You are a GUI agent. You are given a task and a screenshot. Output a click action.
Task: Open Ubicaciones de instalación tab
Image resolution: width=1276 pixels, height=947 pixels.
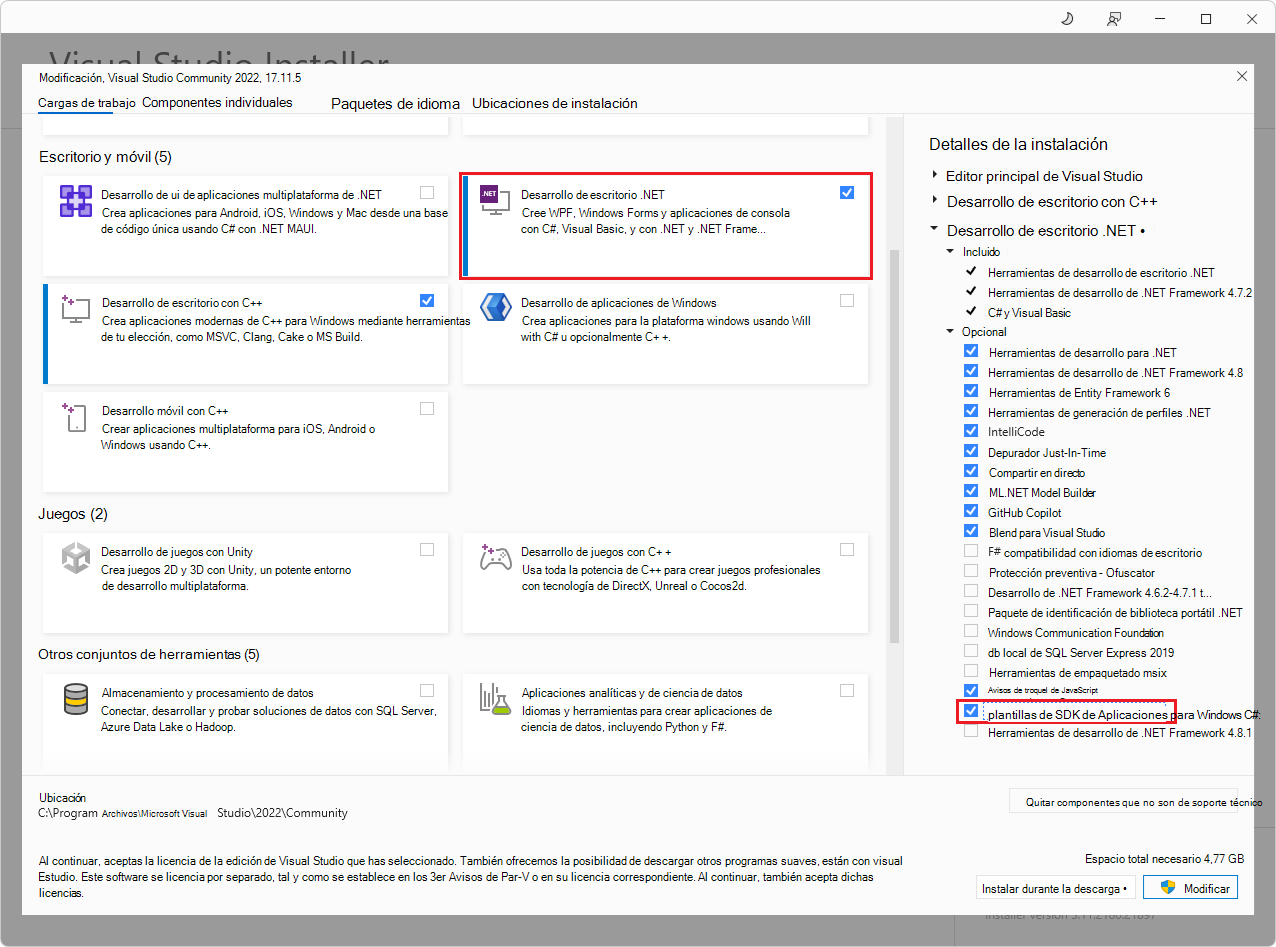[554, 103]
